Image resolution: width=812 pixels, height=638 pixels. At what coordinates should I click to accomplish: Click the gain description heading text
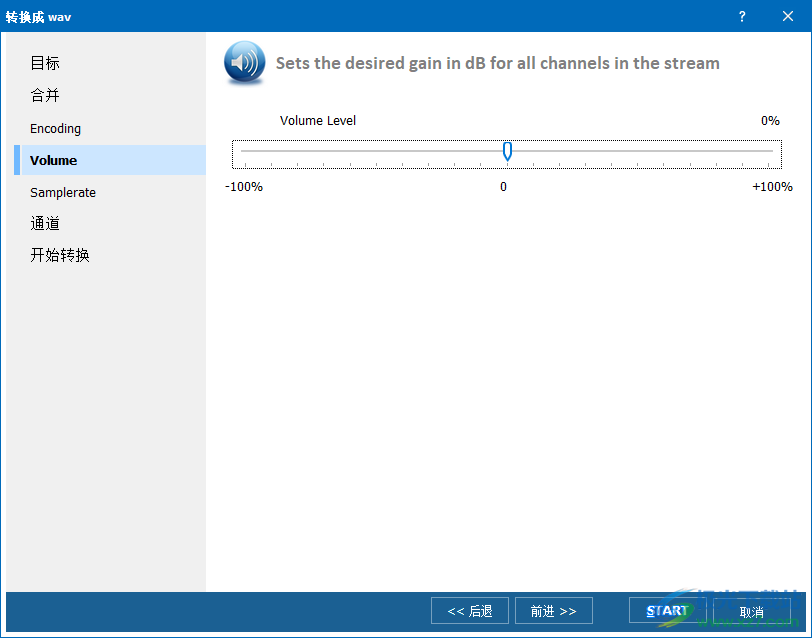click(498, 63)
